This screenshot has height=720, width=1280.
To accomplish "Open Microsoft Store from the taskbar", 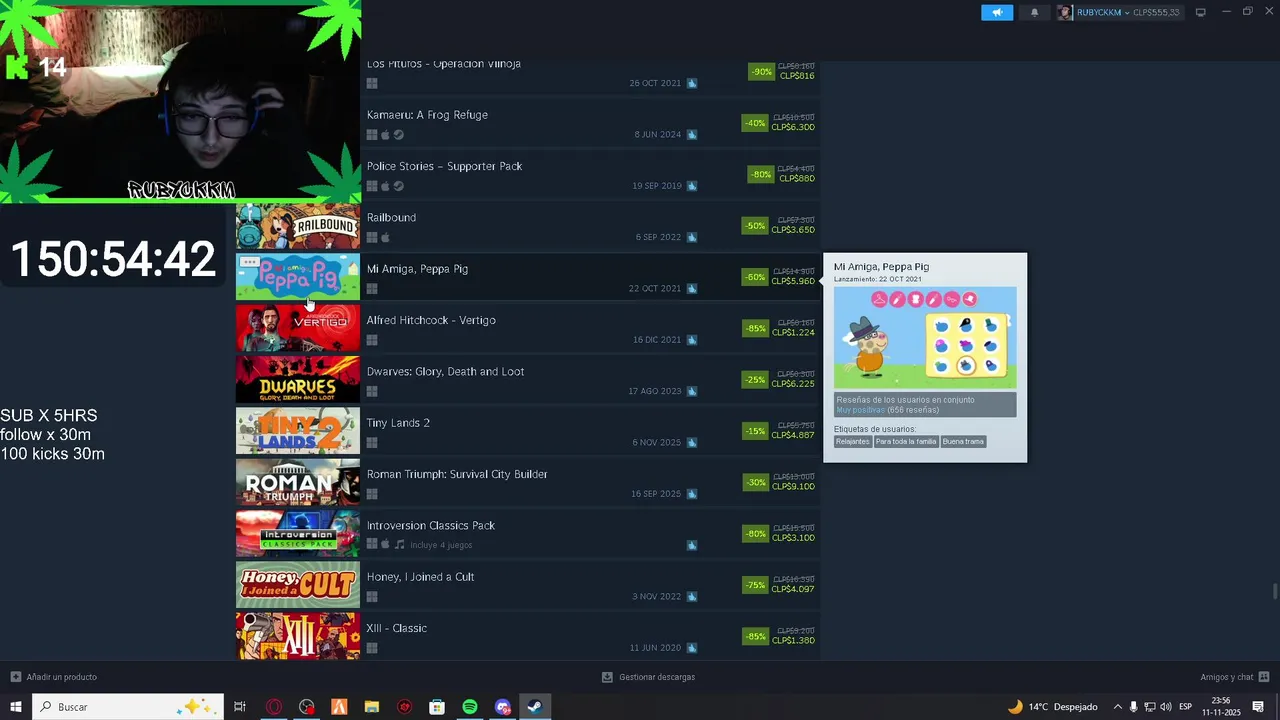I will point(437,707).
